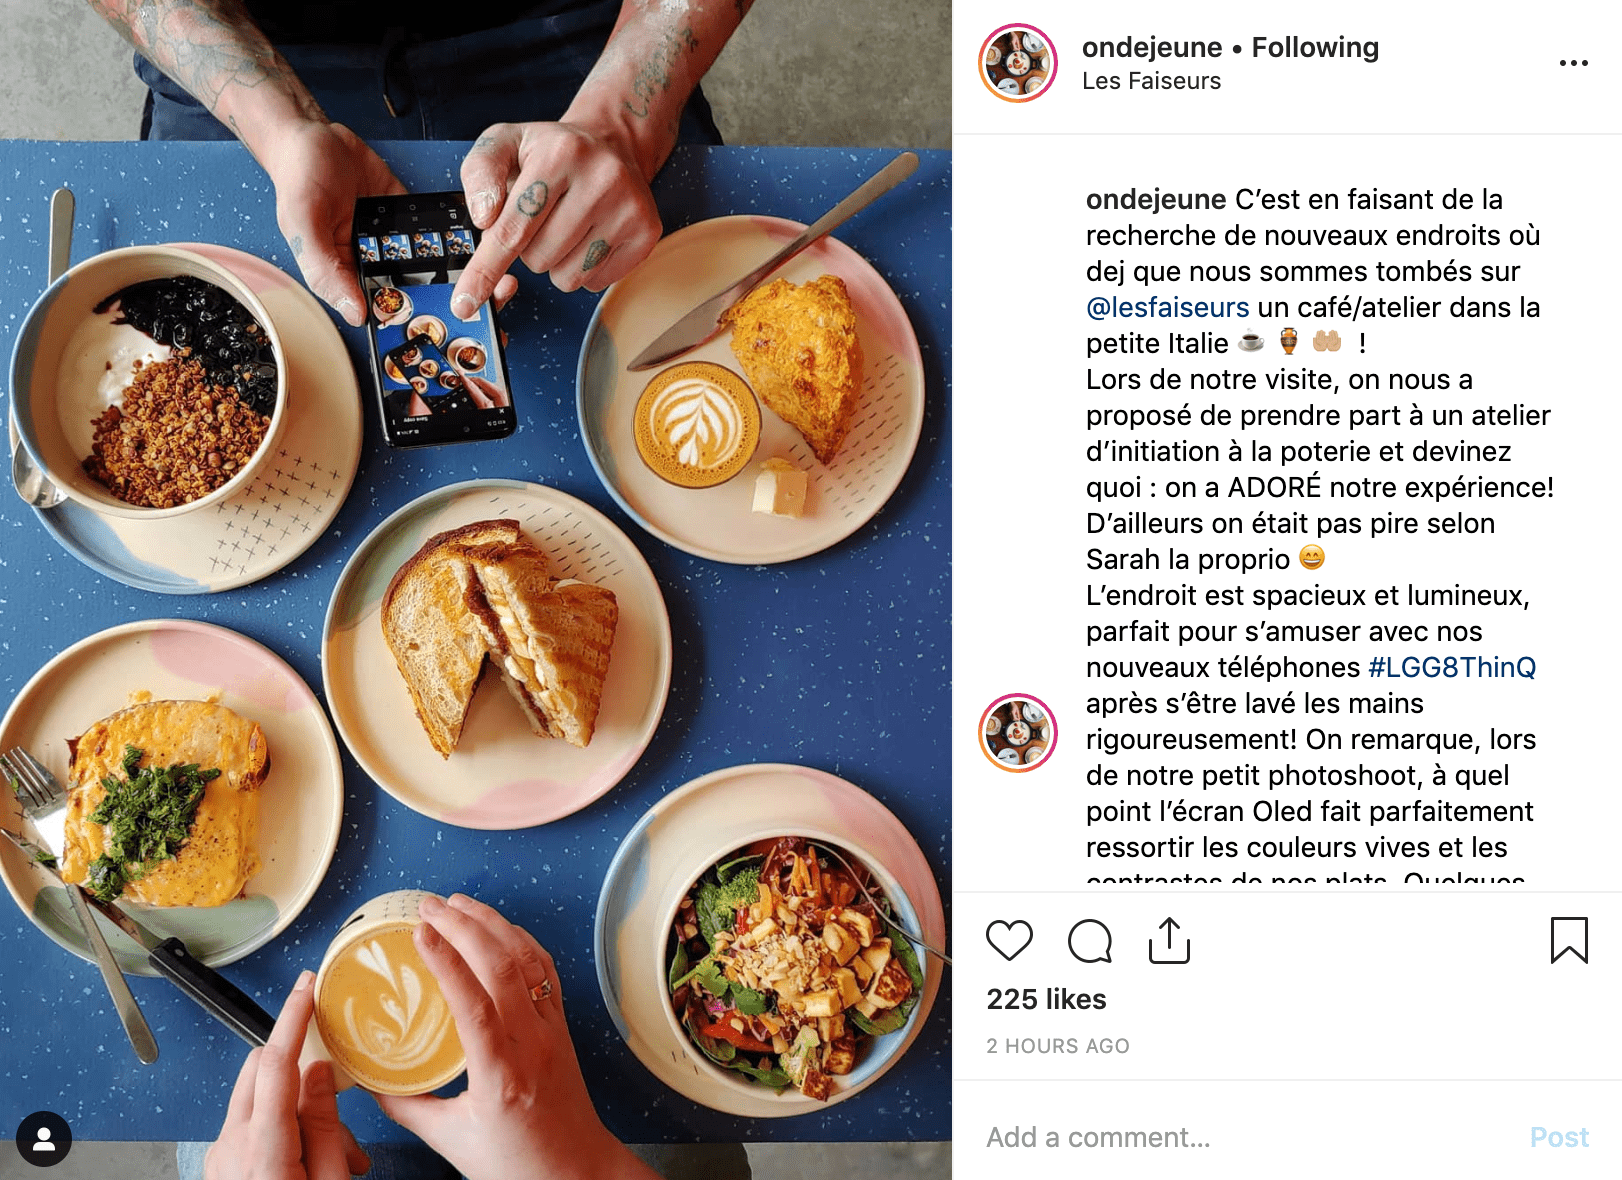Share the post using the share icon
This screenshot has height=1180, width=1622.
point(1169,941)
